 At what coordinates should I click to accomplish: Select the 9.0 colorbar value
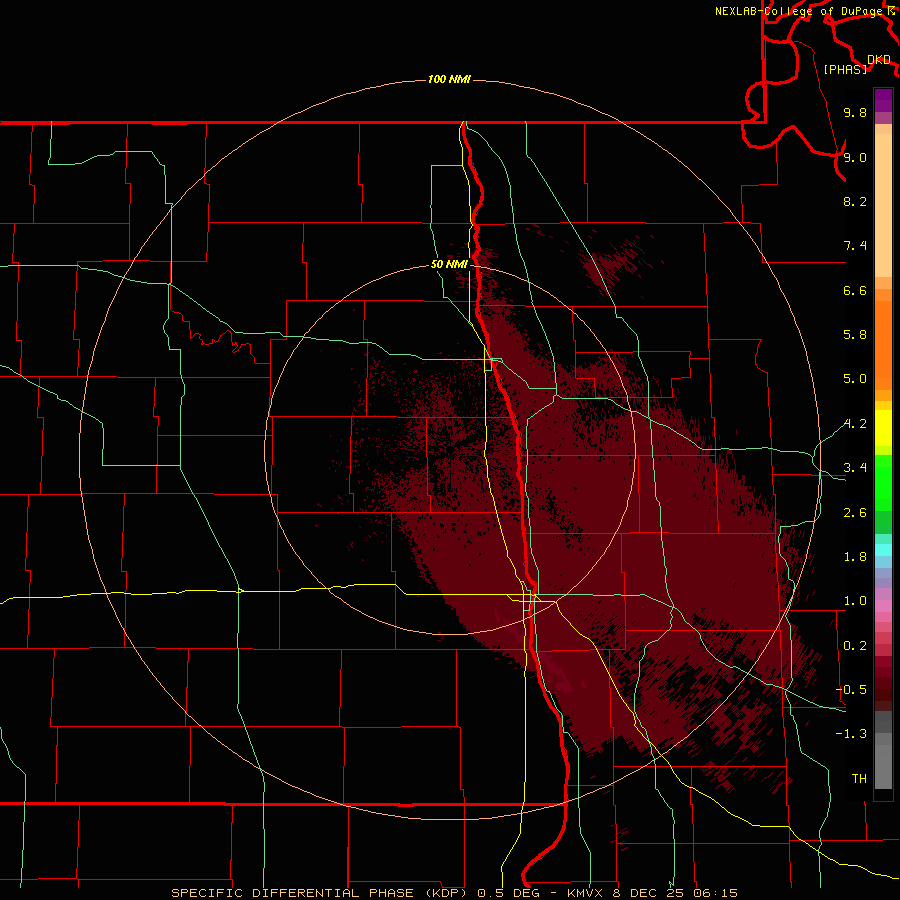pyautogui.click(x=855, y=157)
